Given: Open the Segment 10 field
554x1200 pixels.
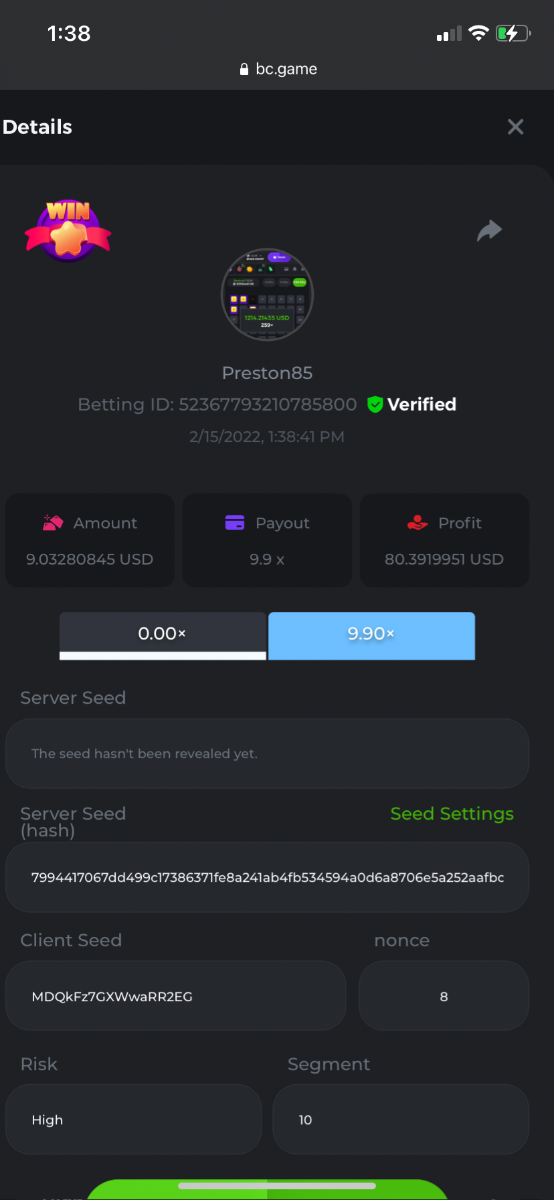Looking at the screenshot, I should [401, 1119].
